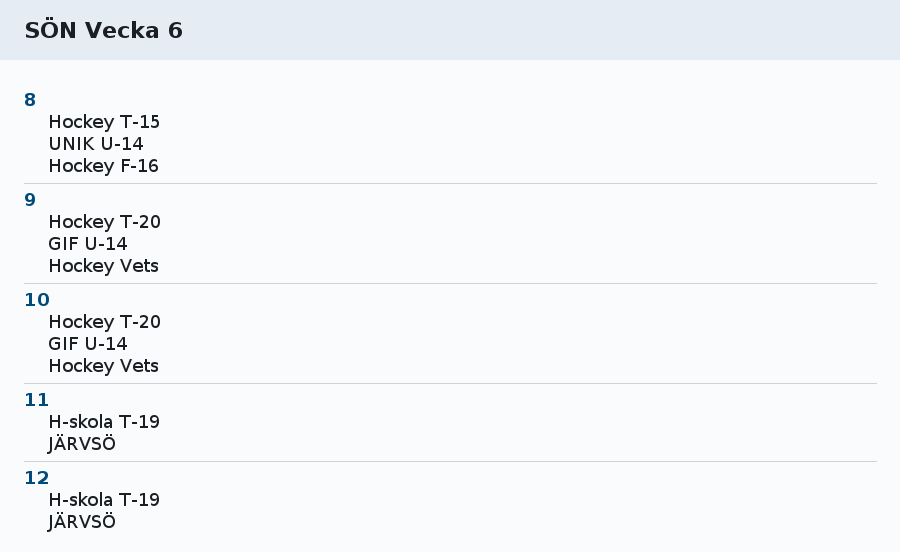Select the hour 12 label

click(37, 478)
